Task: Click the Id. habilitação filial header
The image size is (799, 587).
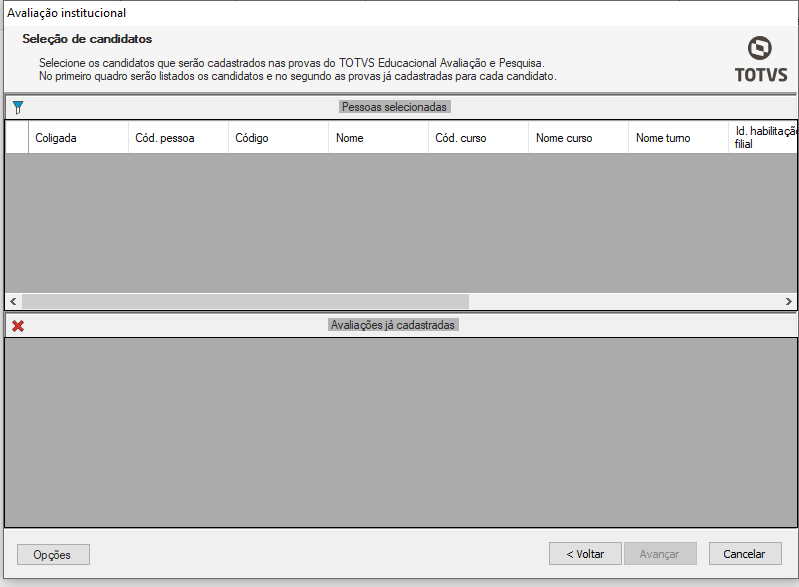Action: coord(764,138)
